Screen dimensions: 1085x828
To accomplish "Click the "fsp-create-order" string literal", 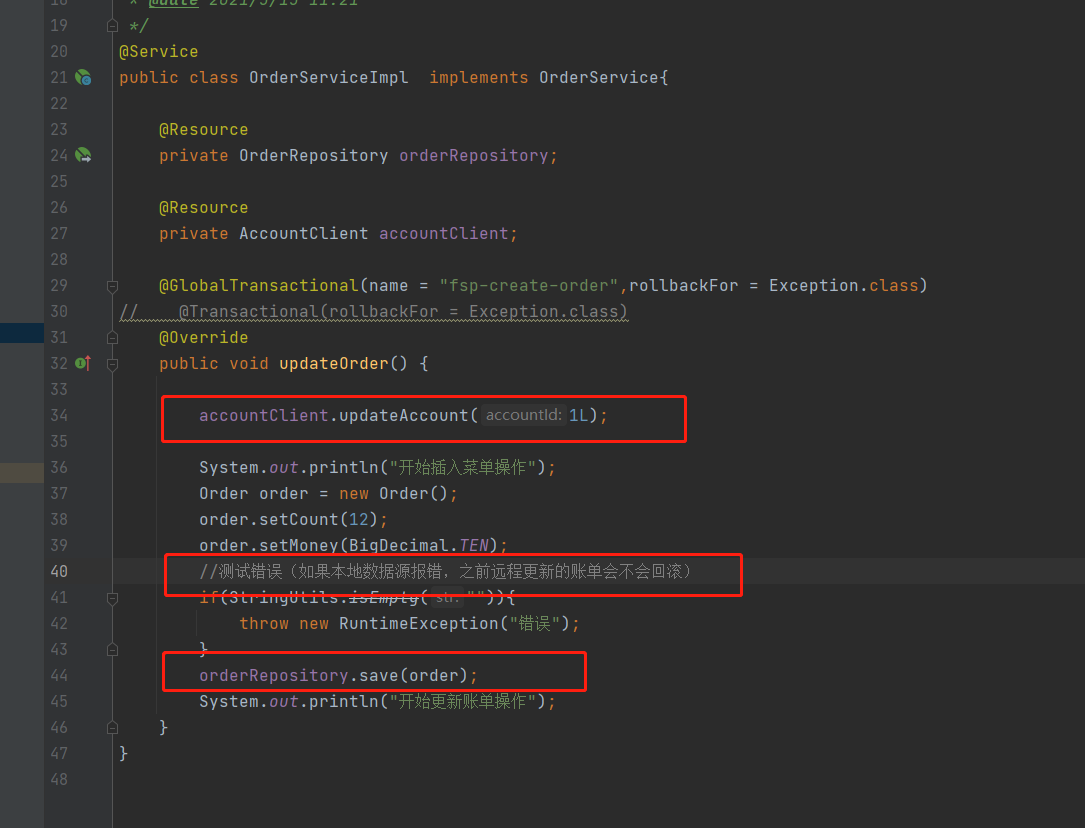I will click(x=529, y=286).
